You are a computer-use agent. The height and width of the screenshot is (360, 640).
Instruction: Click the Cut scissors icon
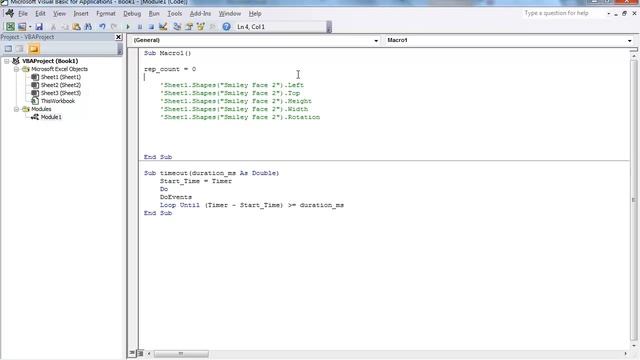(53, 27)
